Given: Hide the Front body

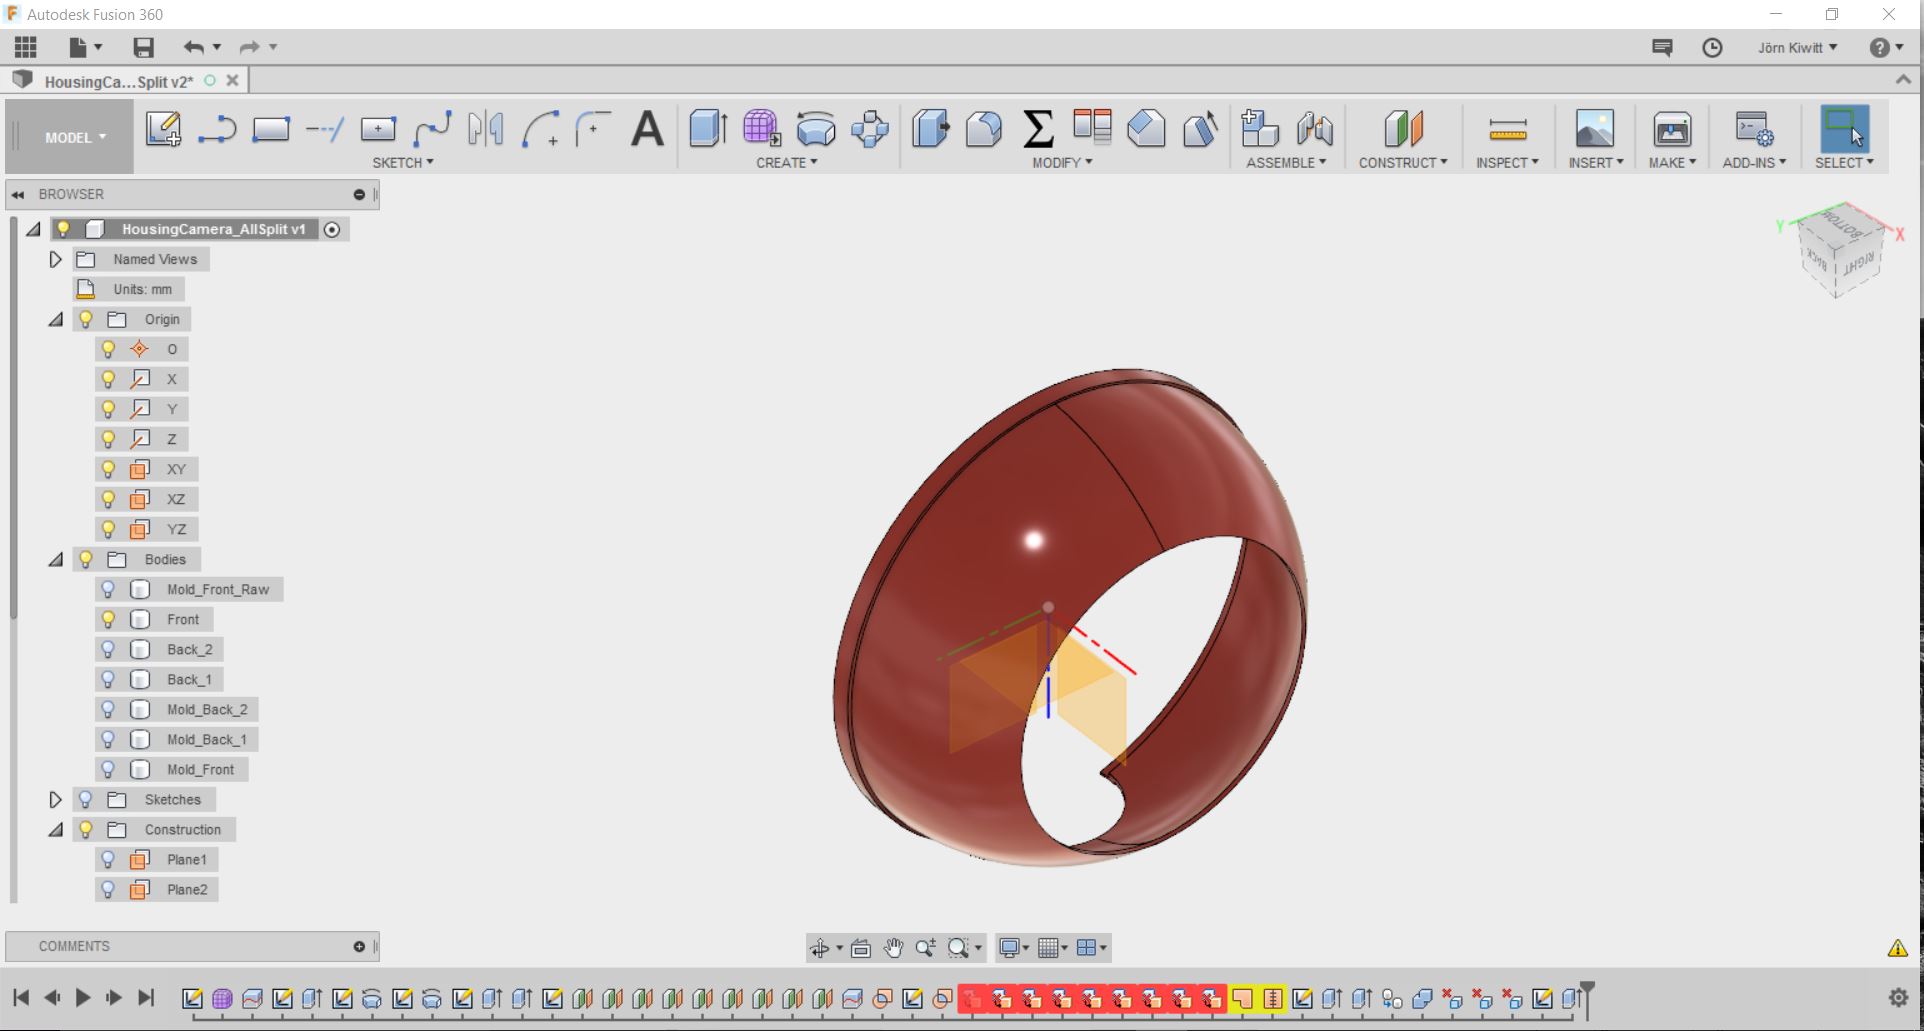Looking at the screenshot, I should tap(109, 619).
